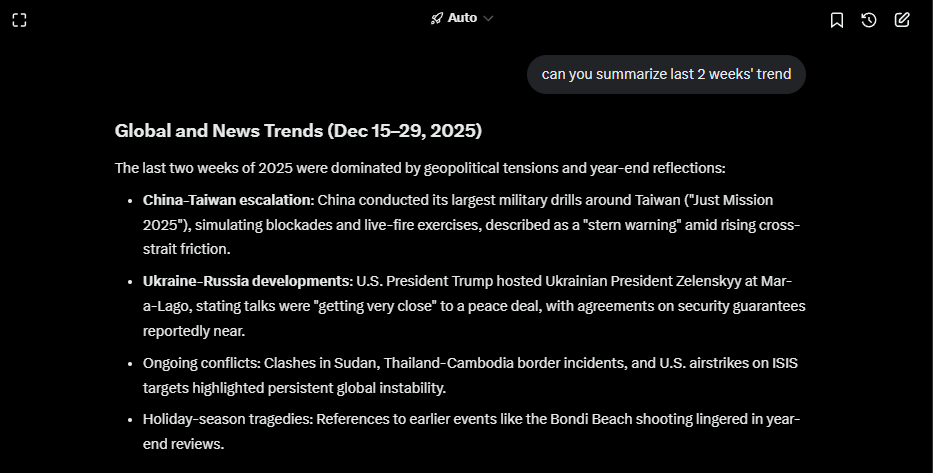Expand the chevron next to Auto
The width and height of the screenshot is (933, 473).
(488, 18)
